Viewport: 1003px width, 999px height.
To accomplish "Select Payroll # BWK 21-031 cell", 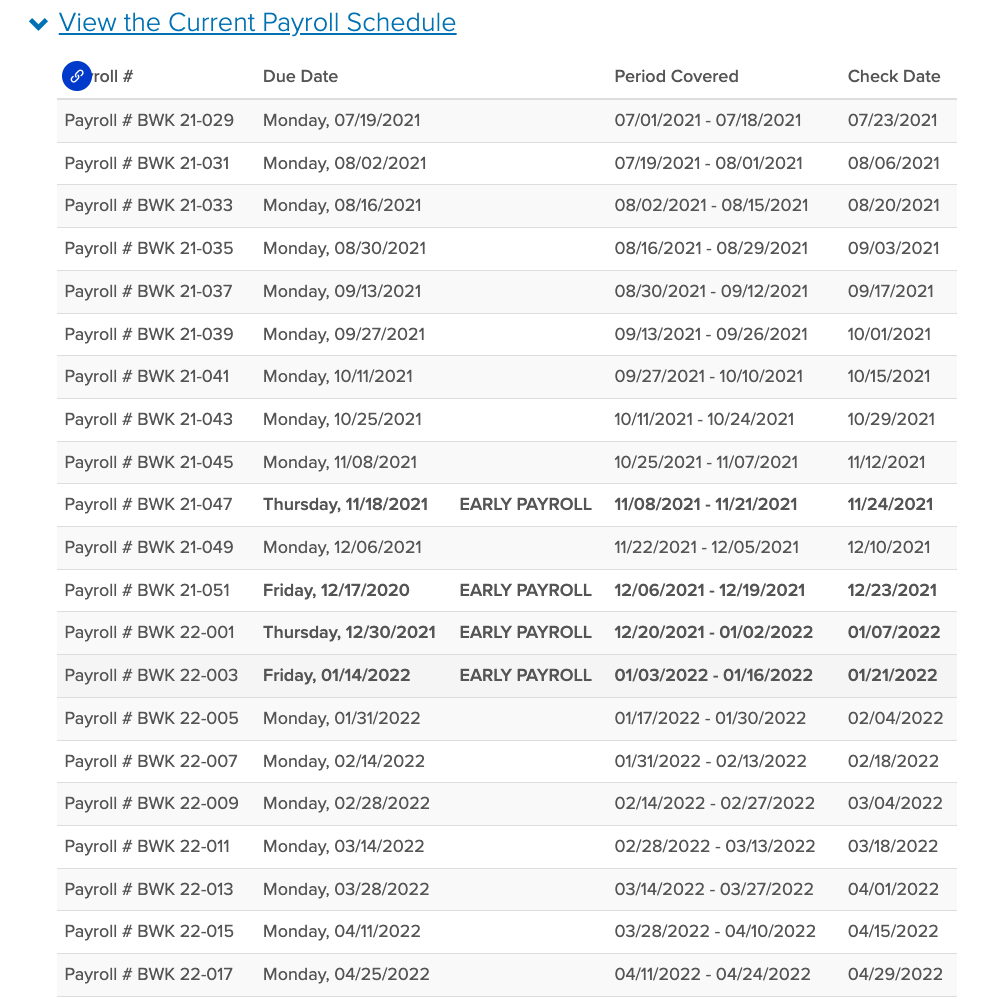I will pyautogui.click(x=147, y=163).
